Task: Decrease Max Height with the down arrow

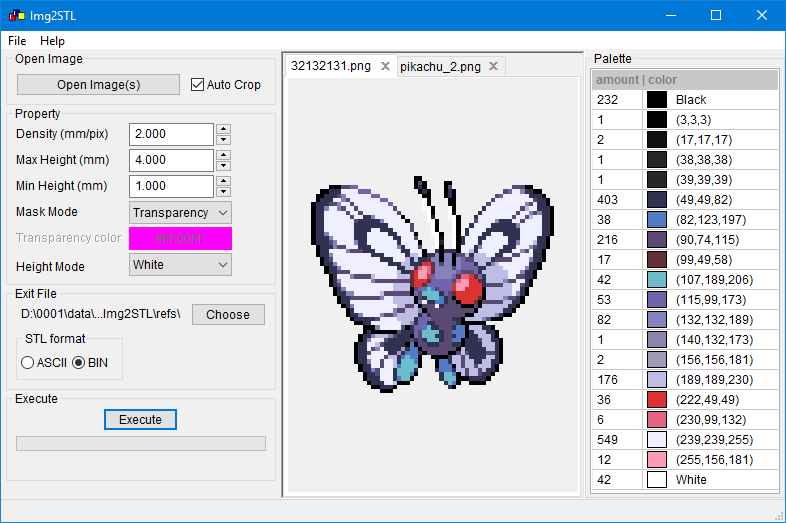Action: coord(224,166)
